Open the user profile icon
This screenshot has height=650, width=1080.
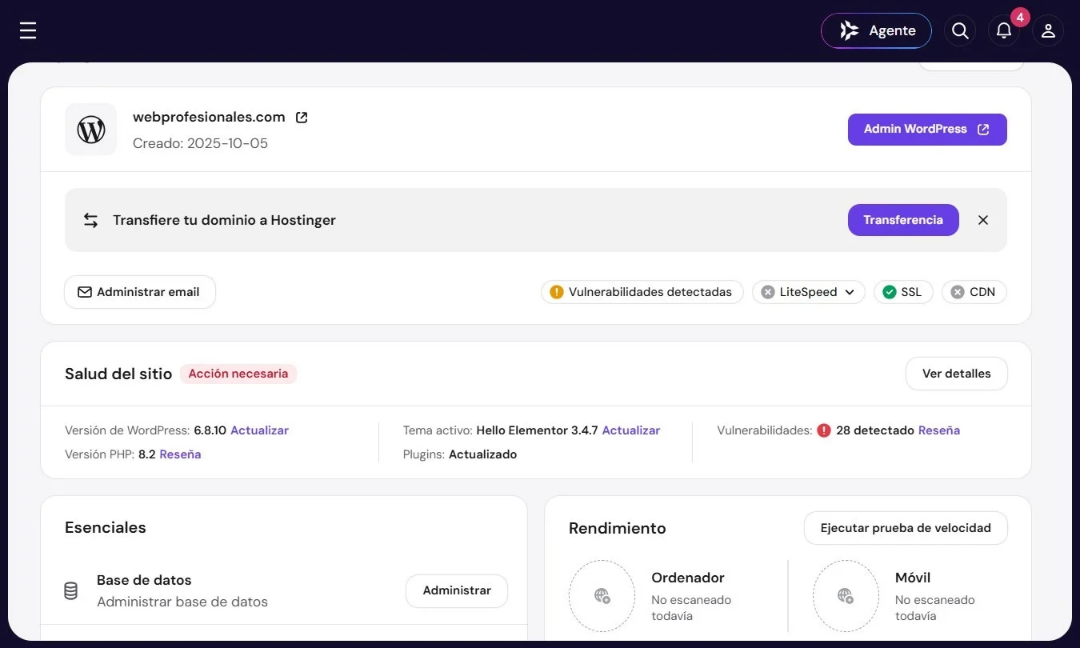[1048, 30]
